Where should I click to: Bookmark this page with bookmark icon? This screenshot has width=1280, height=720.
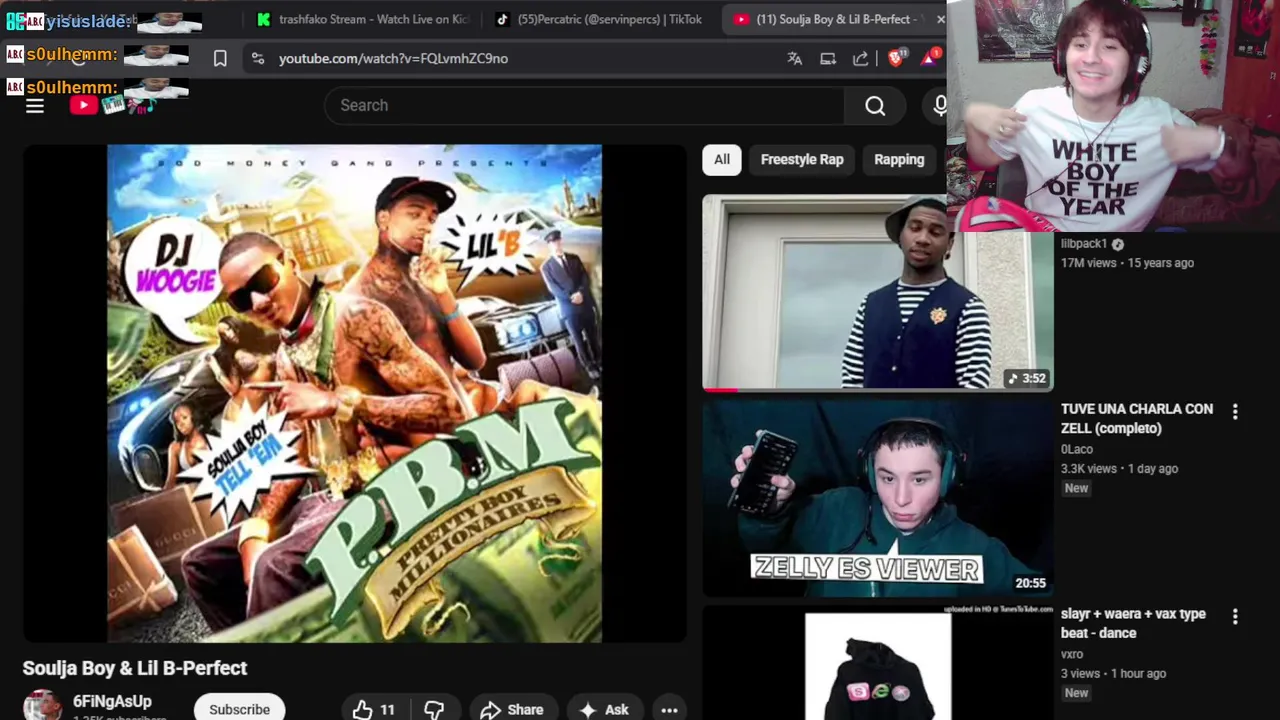coord(220,59)
